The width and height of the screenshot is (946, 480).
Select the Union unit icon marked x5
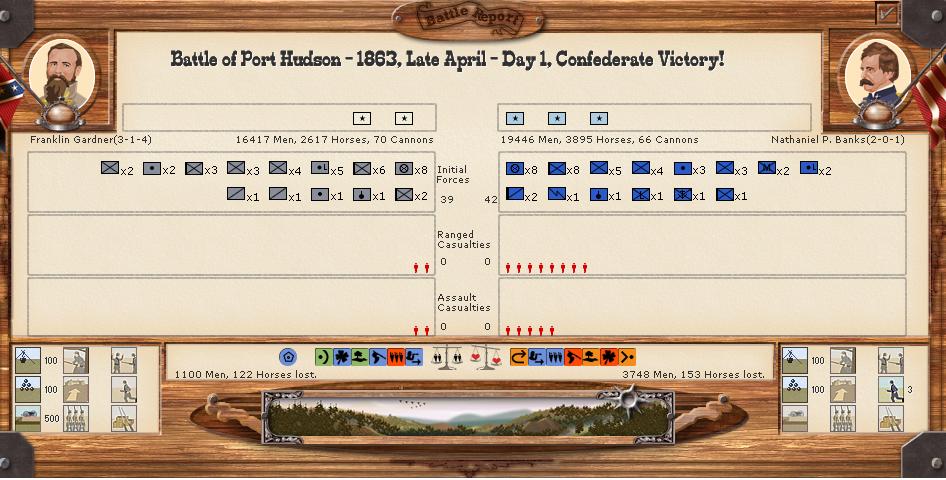(x=599, y=169)
